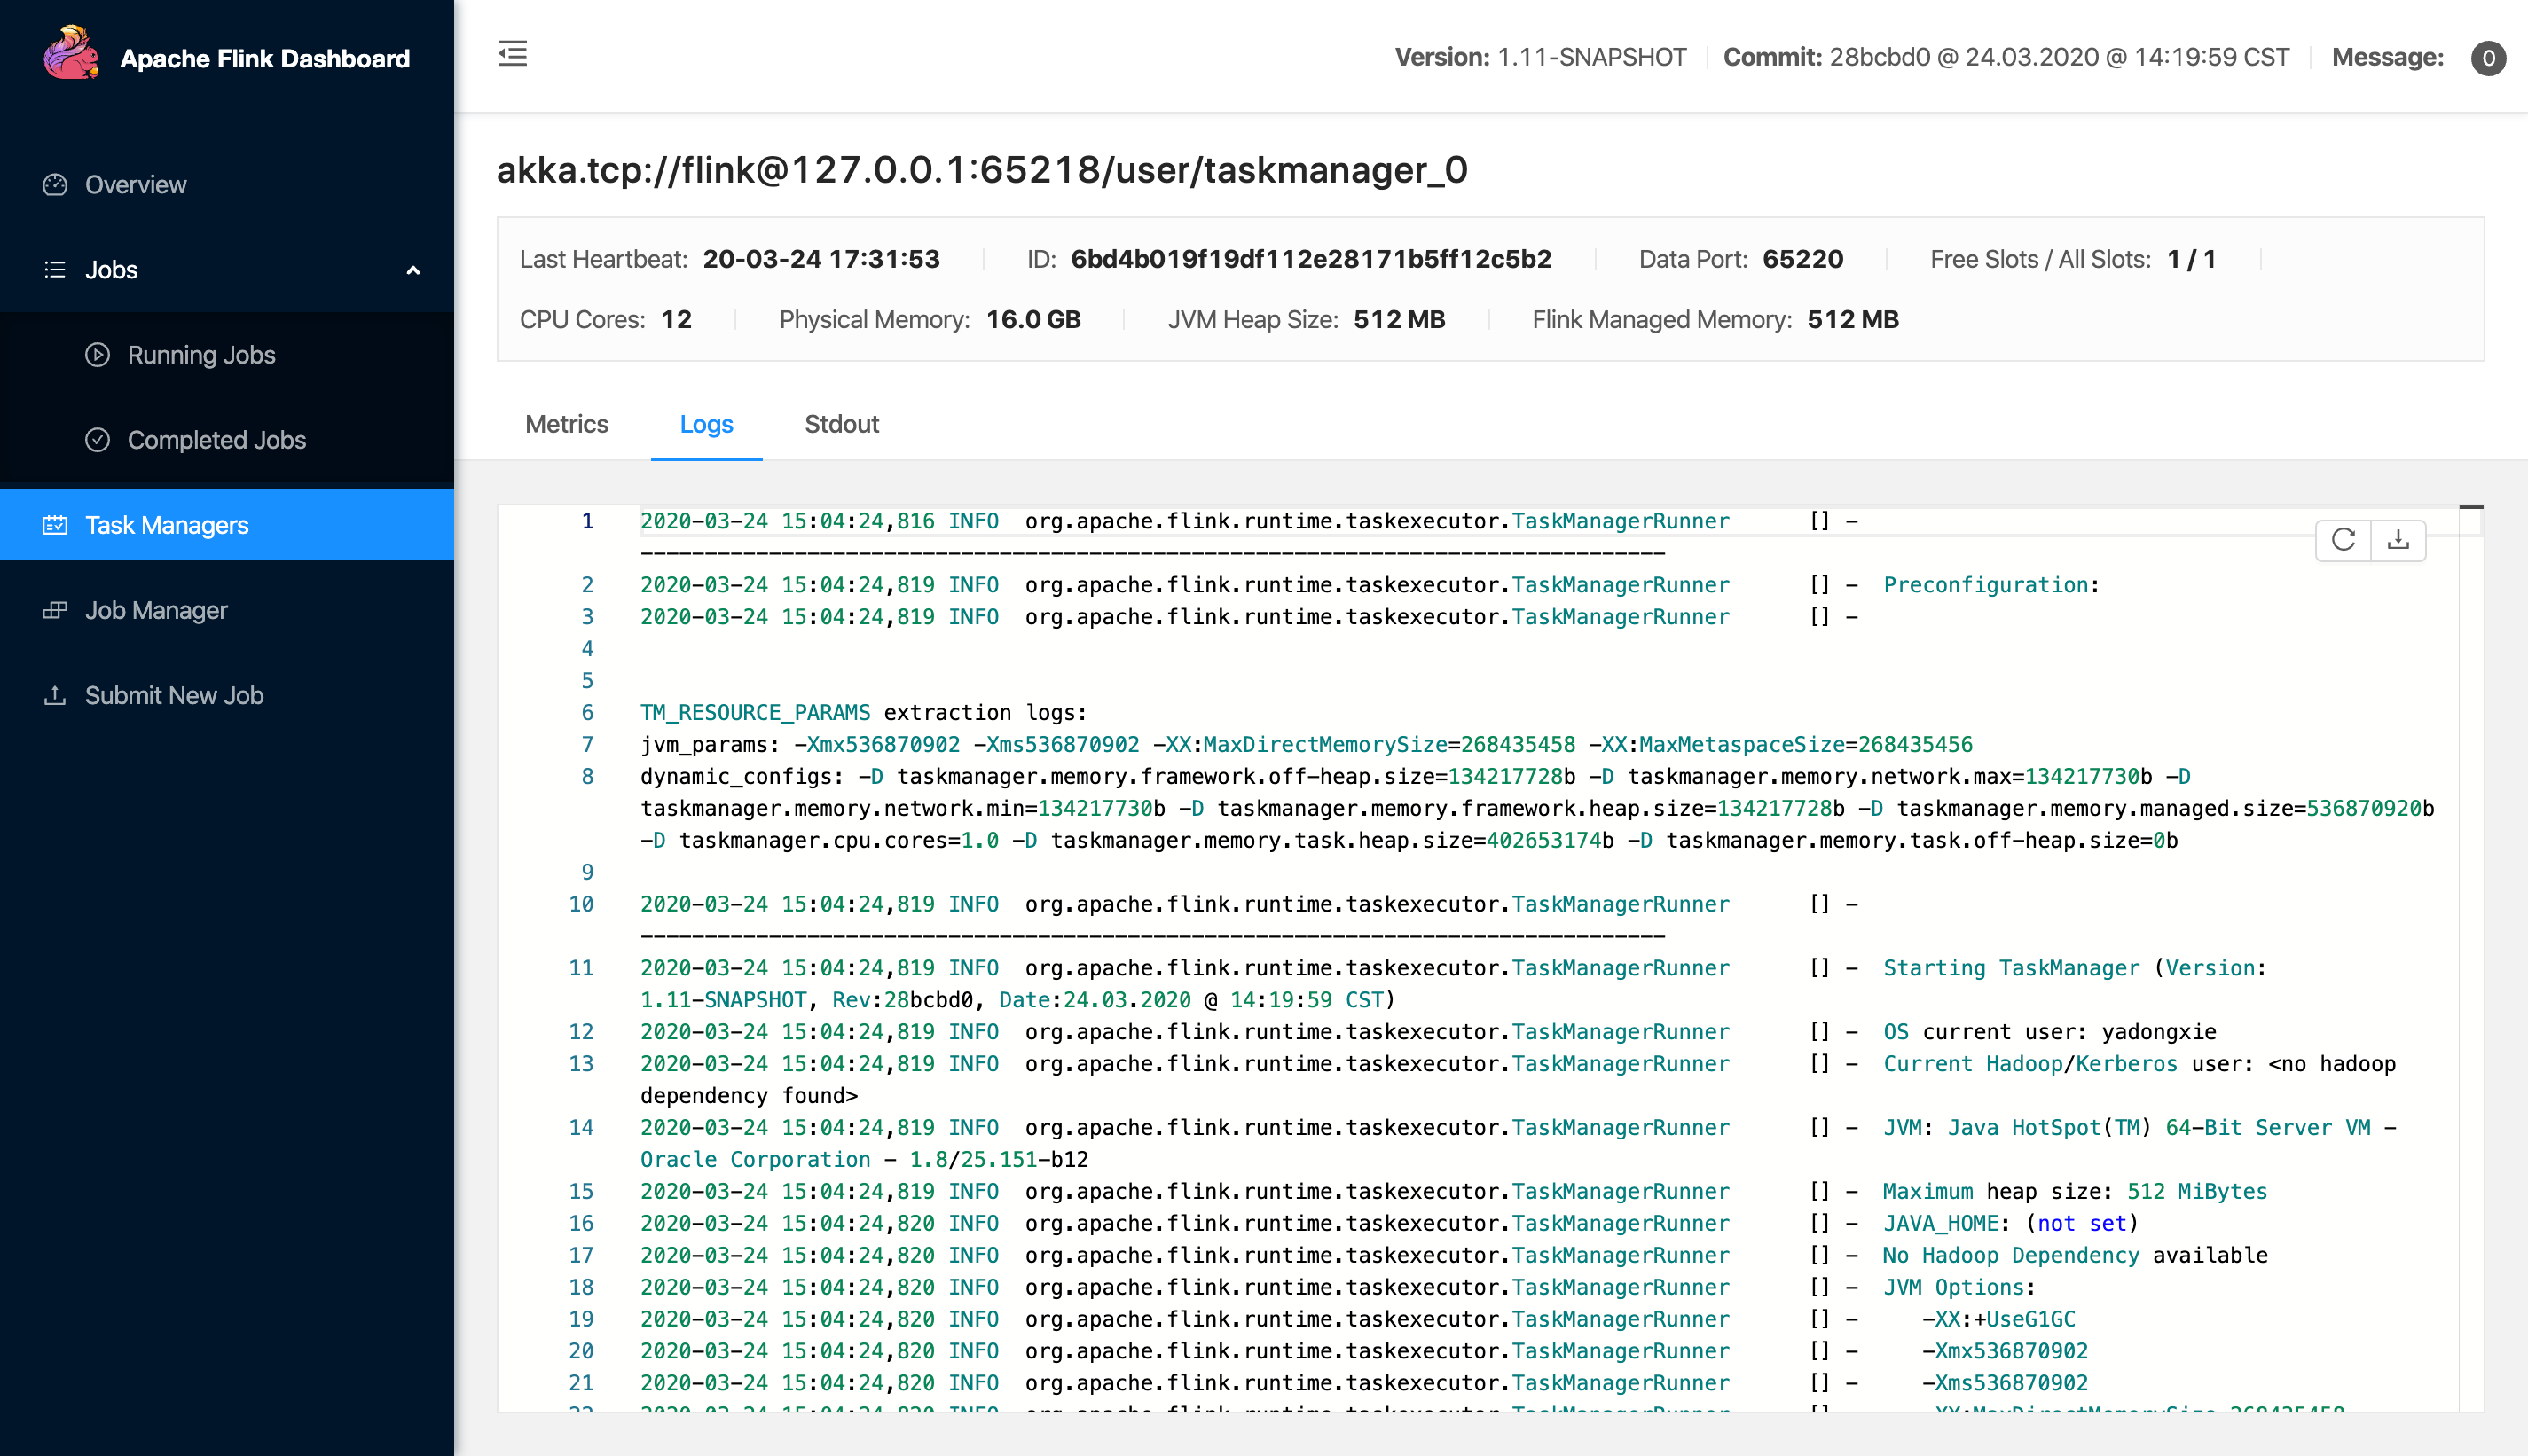Screen dimensions: 2528x1456
Task: Select the Logs tab
Action: click(706, 424)
